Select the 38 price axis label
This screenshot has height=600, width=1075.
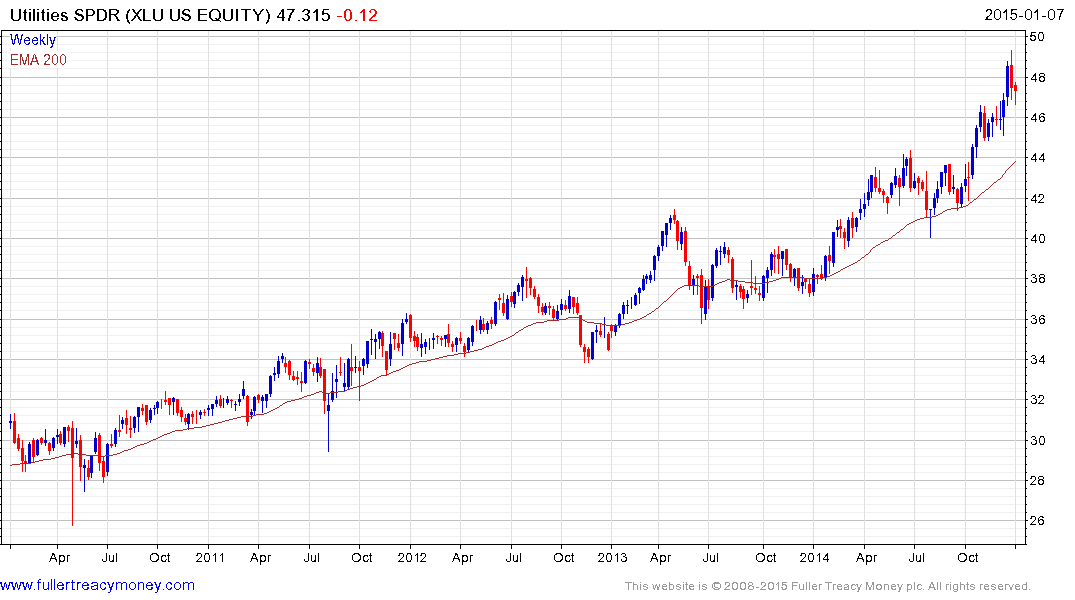pyautogui.click(x=1037, y=278)
